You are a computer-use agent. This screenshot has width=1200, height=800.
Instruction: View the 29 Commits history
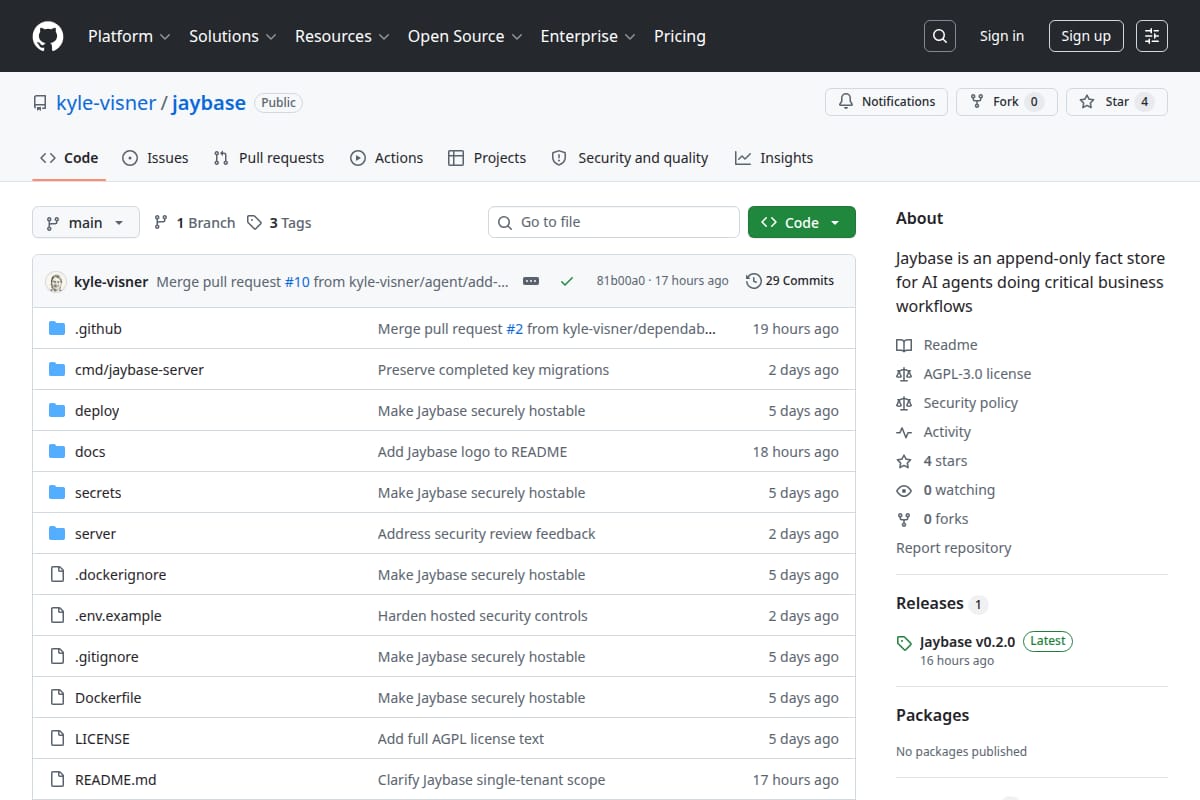(790, 281)
